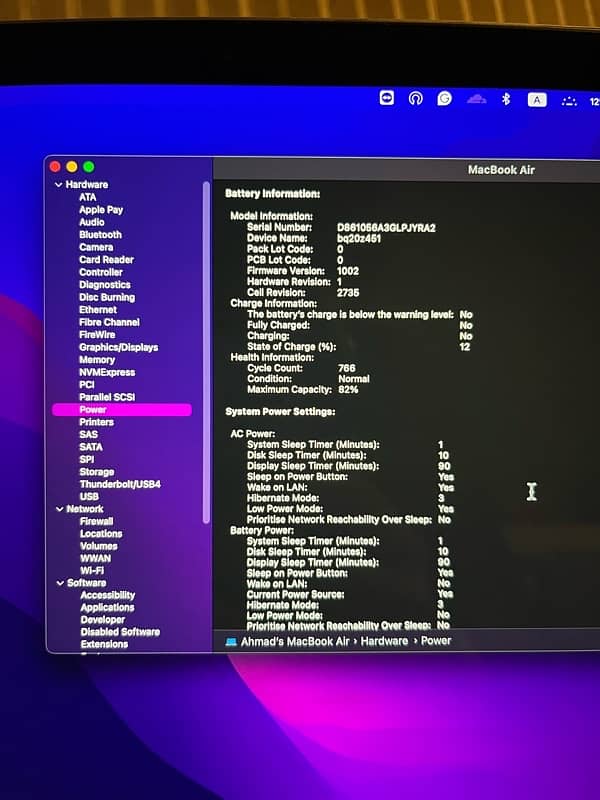Zoom window with green button
This screenshot has width=600, height=800.
coord(89,167)
